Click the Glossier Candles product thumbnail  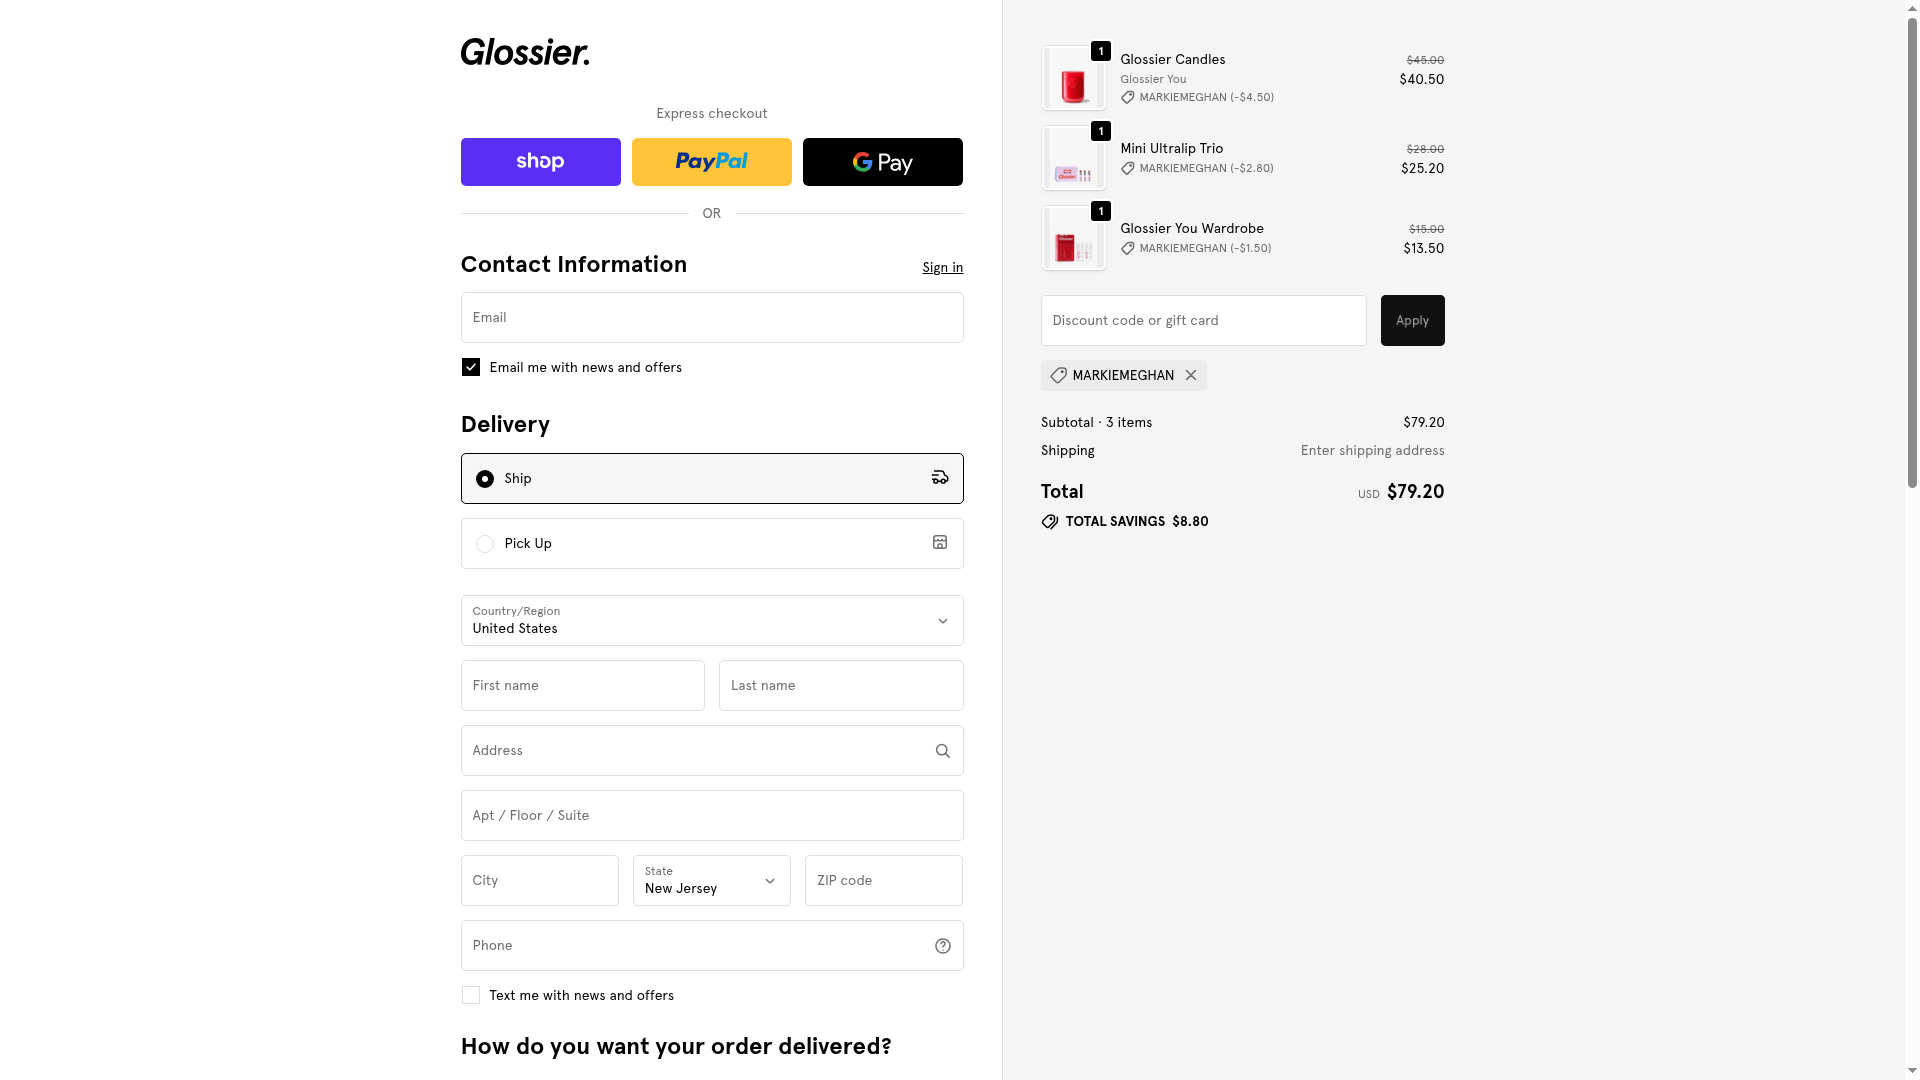[x=1073, y=79]
